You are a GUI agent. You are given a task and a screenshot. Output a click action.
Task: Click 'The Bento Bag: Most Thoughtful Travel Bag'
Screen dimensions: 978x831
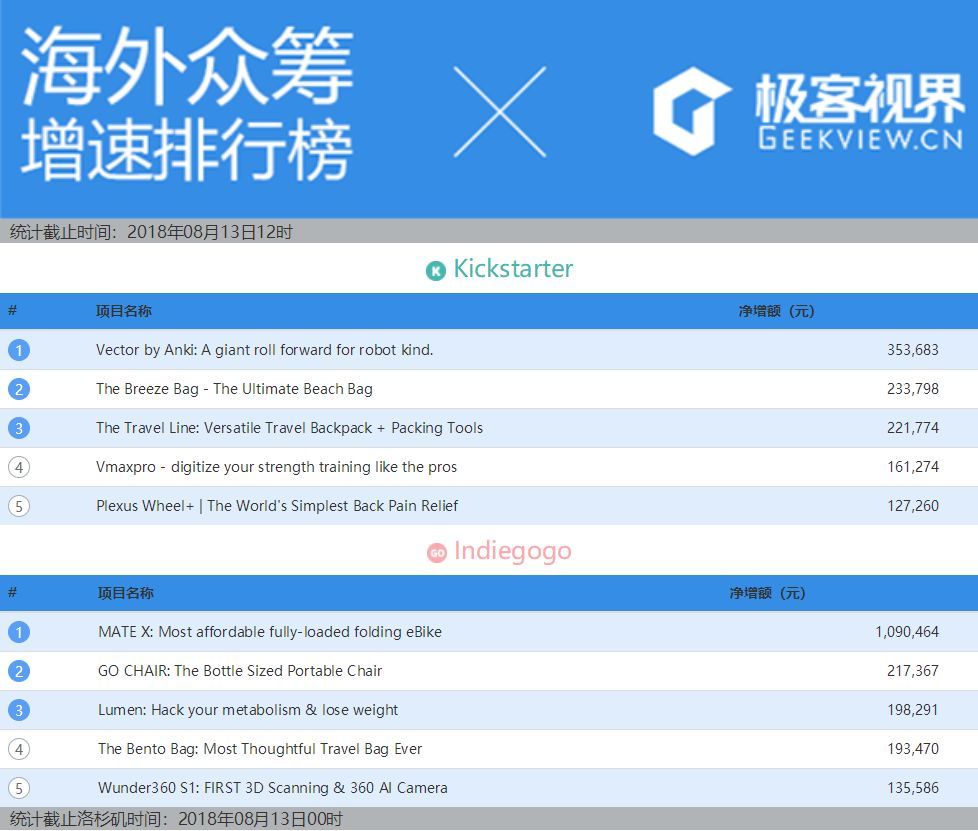click(x=260, y=749)
